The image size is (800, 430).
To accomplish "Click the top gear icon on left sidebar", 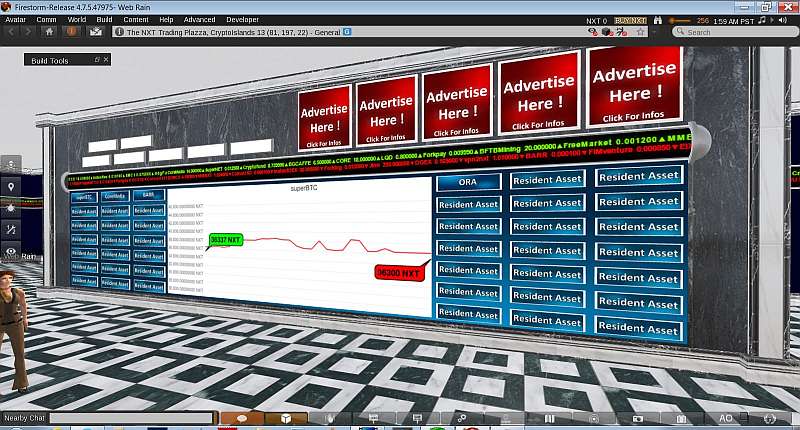I will (x=11, y=165).
